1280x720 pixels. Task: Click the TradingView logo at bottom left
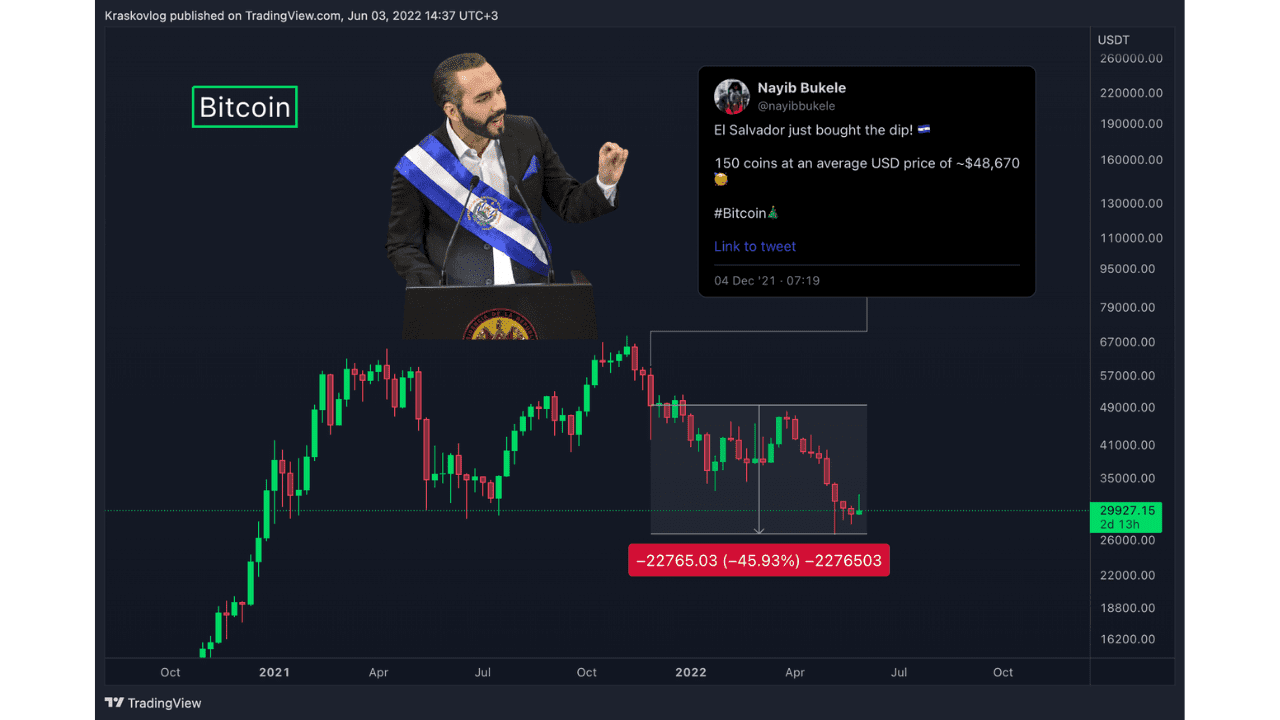153,703
